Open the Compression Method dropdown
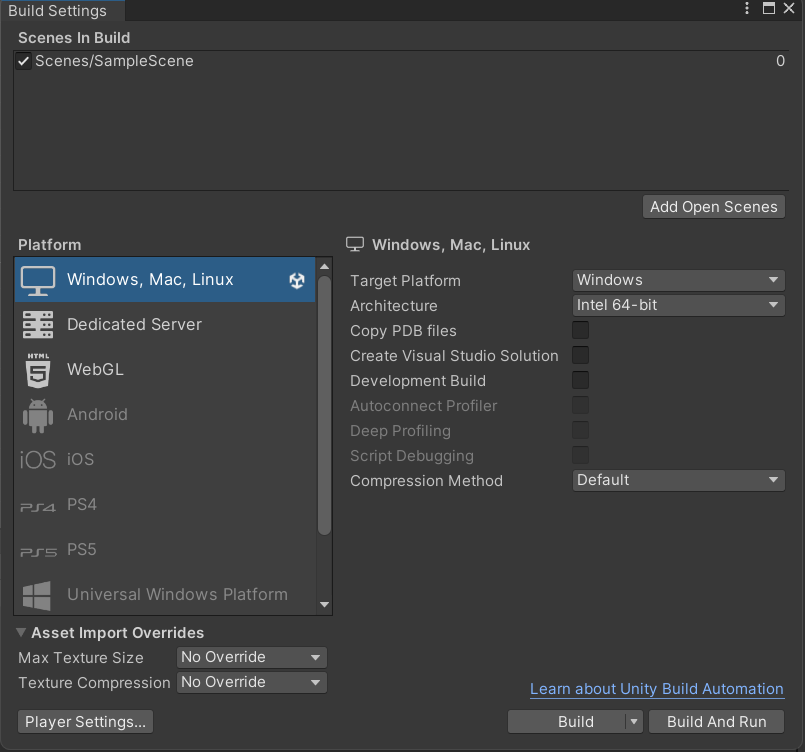Viewport: 805px width, 752px height. 678,480
